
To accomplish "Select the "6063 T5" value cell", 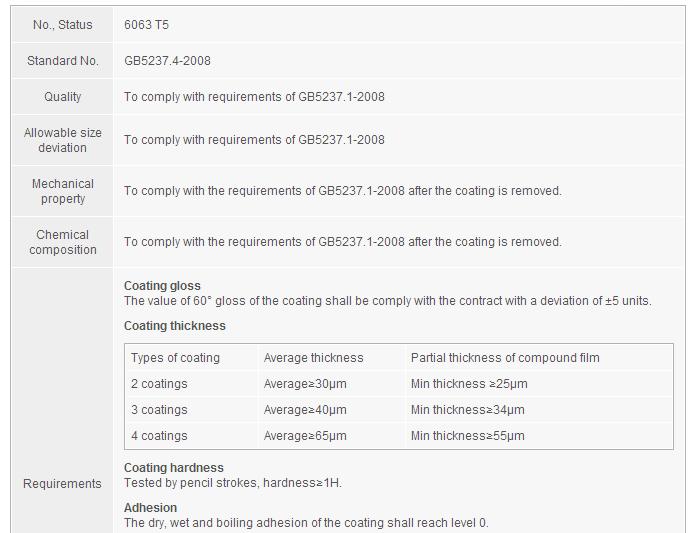I will 146,24.
